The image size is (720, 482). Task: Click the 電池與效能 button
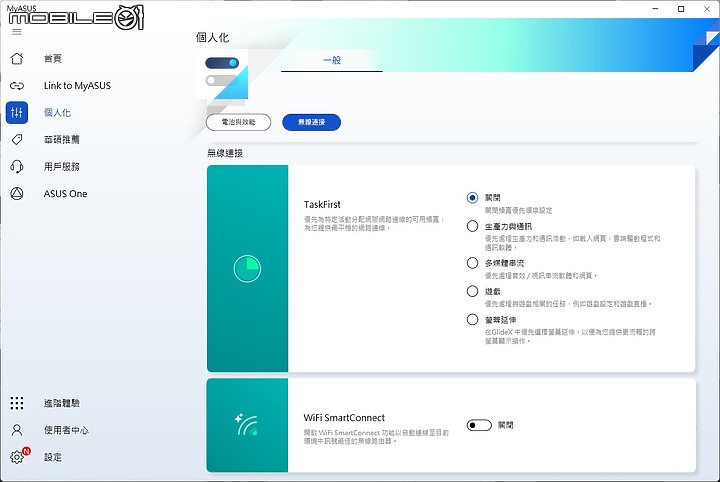click(238, 122)
